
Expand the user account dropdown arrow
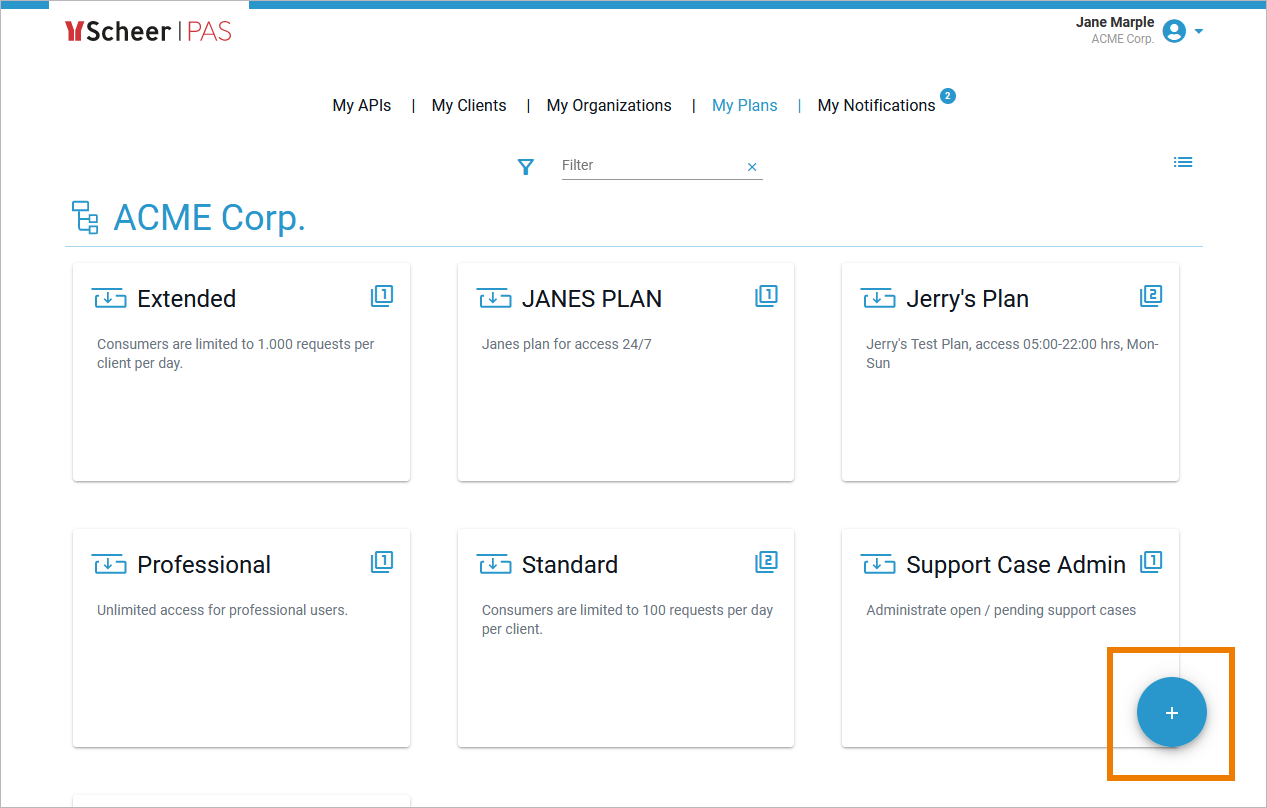pos(1199,31)
